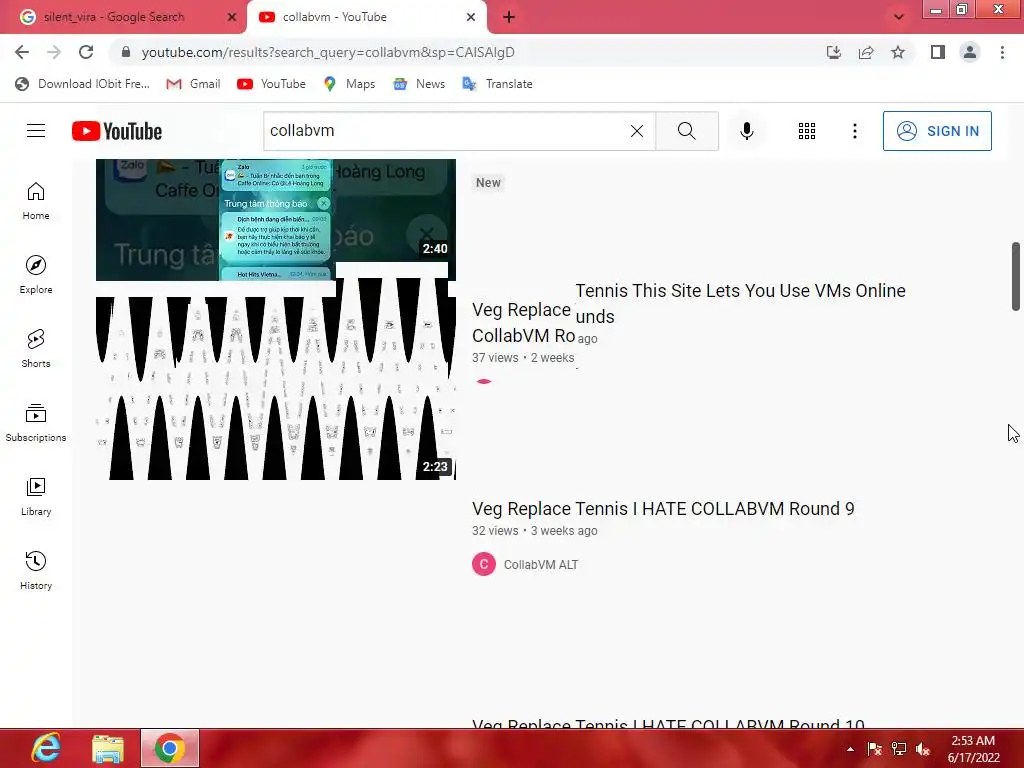Click the address bar URL

pyautogui.click(x=328, y=52)
